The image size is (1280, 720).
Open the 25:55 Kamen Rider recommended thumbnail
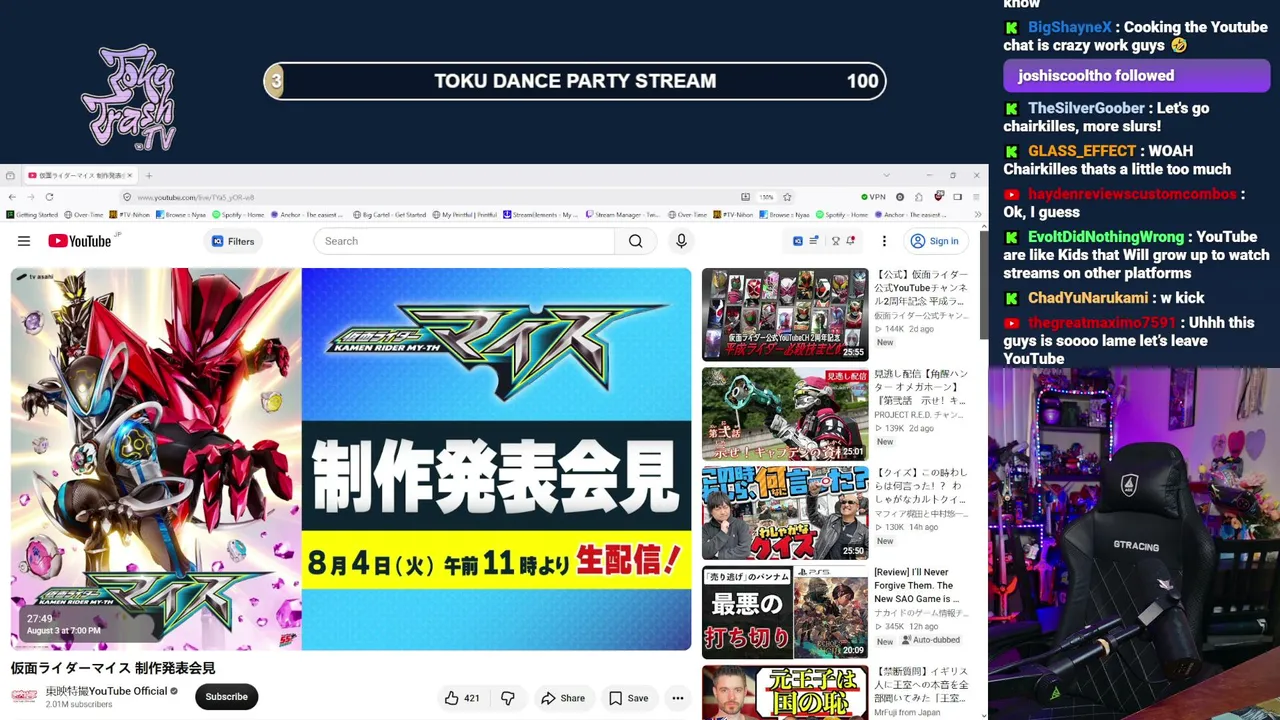785,314
